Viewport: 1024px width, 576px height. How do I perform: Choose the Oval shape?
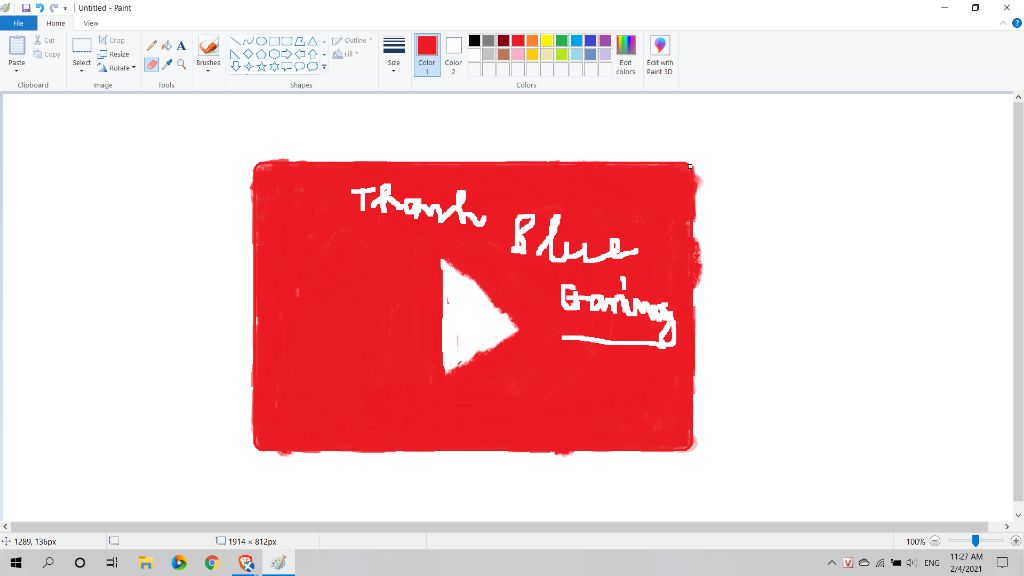[261, 41]
